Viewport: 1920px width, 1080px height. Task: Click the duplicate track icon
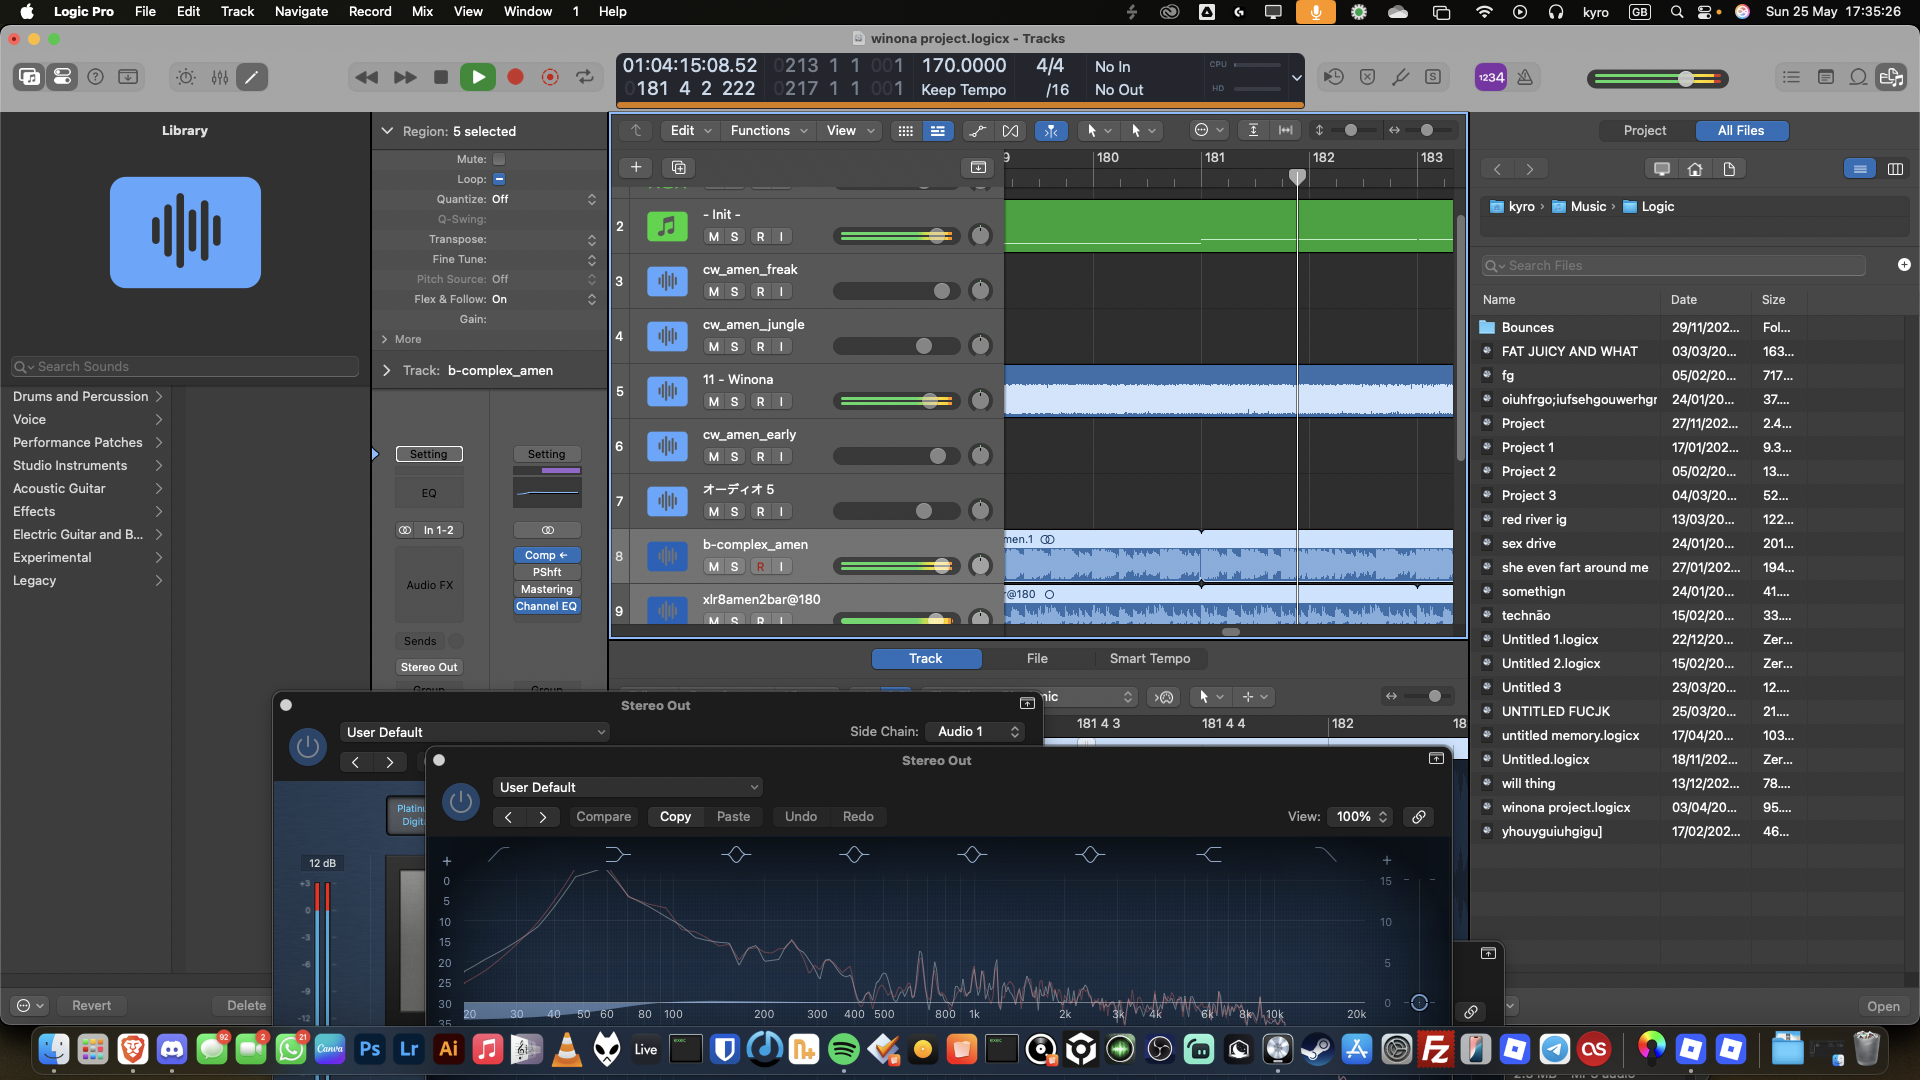pos(679,167)
